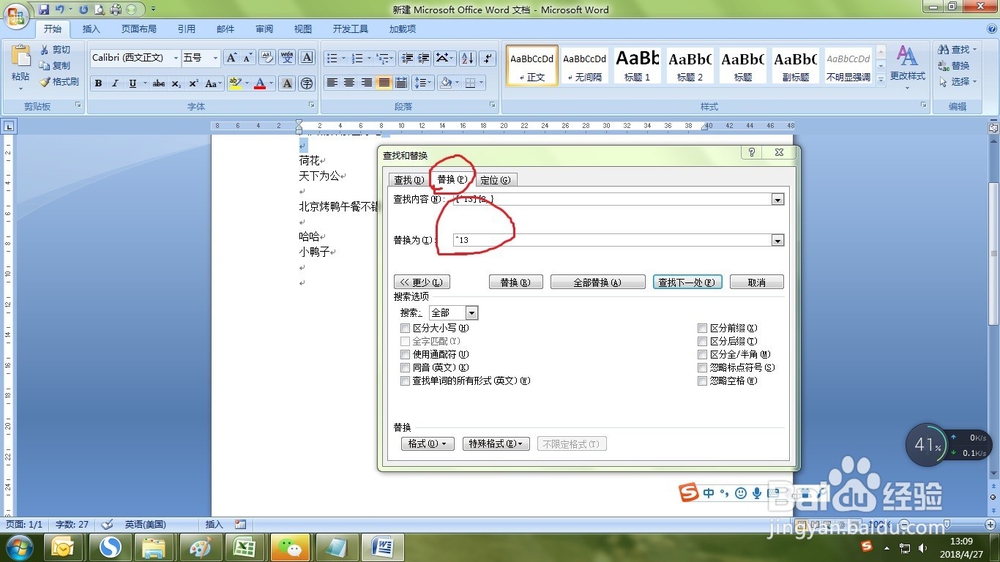Enable 区分后缀 checkbox
The height and width of the screenshot is (562, 1000).
702,341
